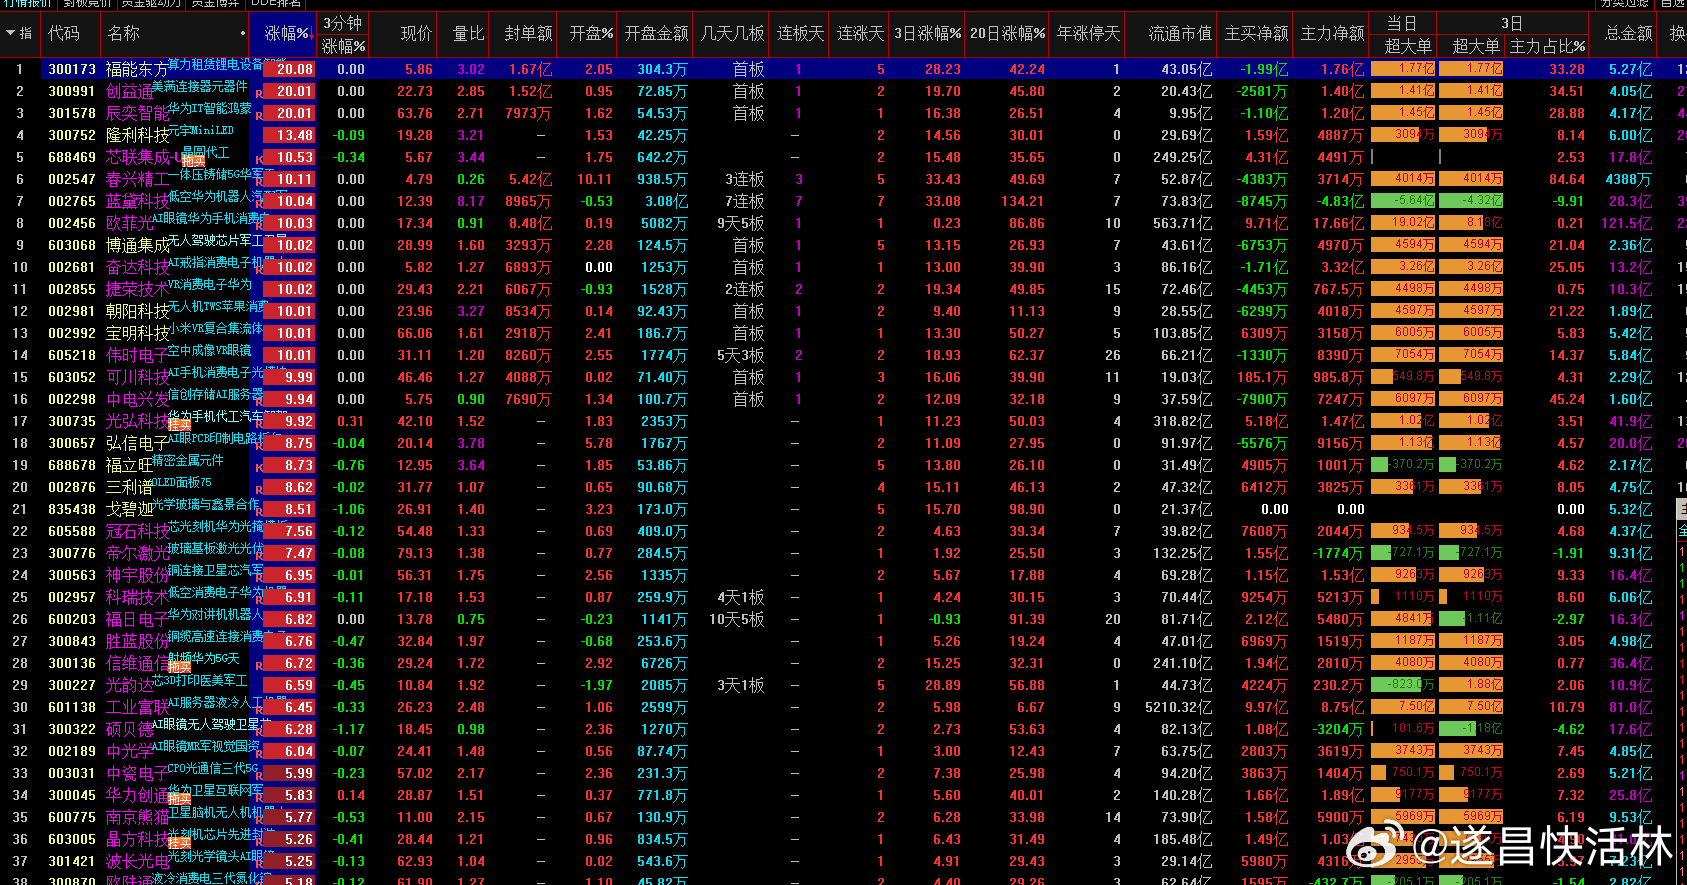Click the 20日涨幅% column header
1687x885 pixels.
[x=1007, y=33]
